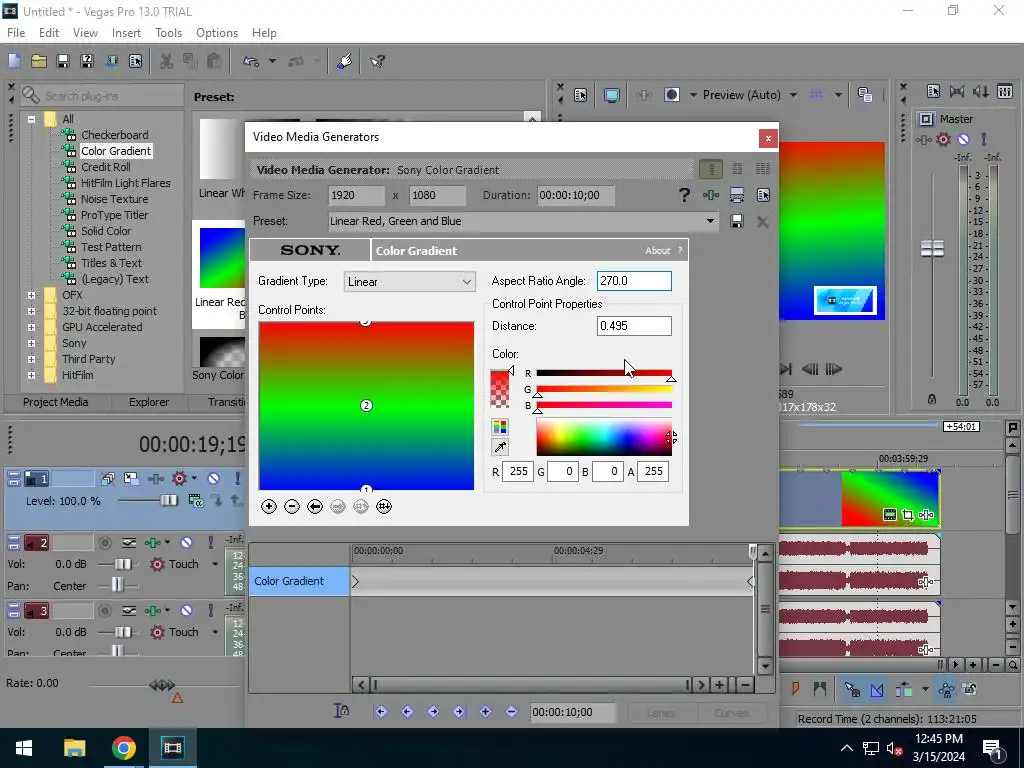Click the red R color slider
Screen dimensions: 1024x768
(x=604, y=373)
